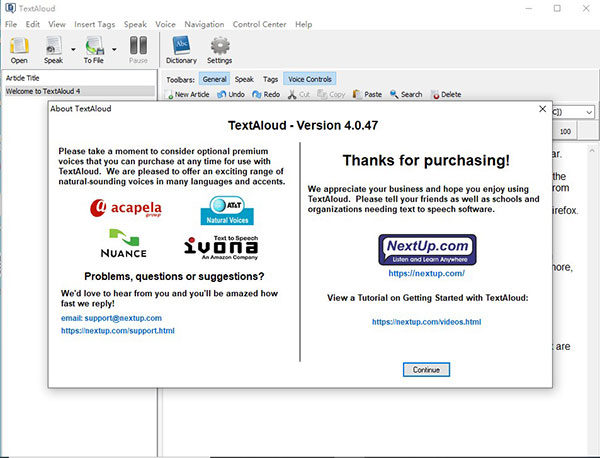Open the Dictionary tool
This screenshot has height=458, width=600.
[181, 50]
